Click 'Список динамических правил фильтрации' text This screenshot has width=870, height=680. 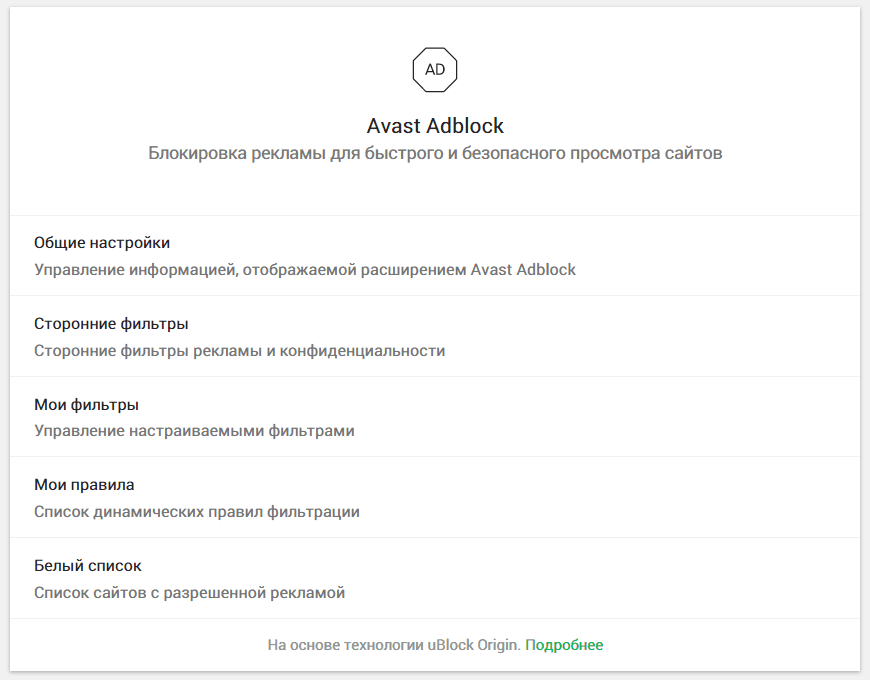(x=197, y=512)
